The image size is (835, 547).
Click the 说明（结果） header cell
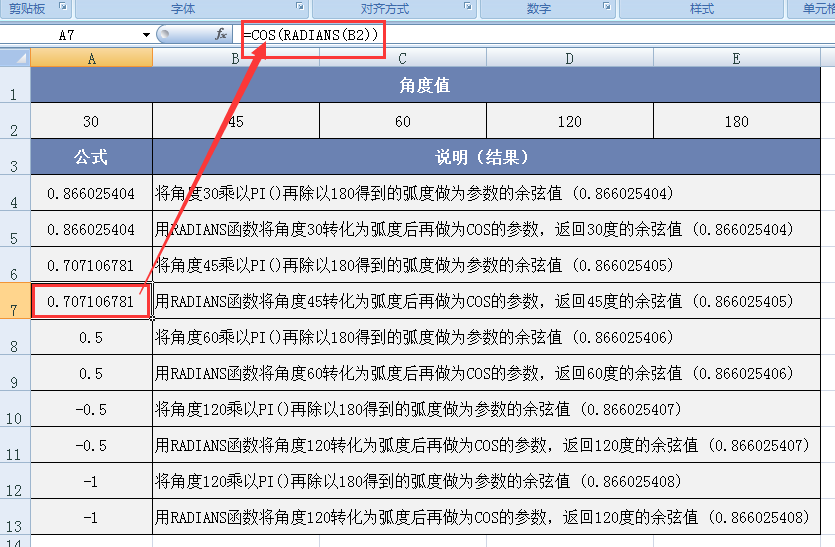(486, 157)
